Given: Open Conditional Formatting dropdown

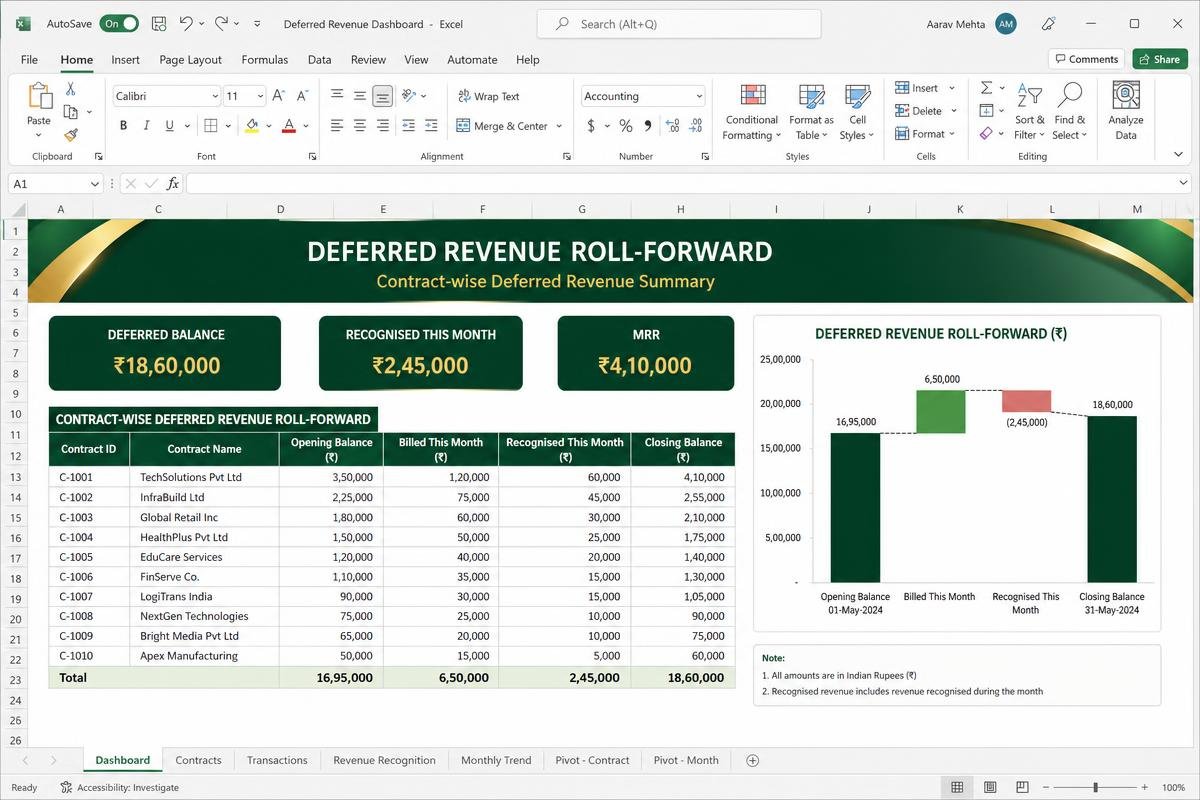Looking at the screenshot, I should click(752, 112).
